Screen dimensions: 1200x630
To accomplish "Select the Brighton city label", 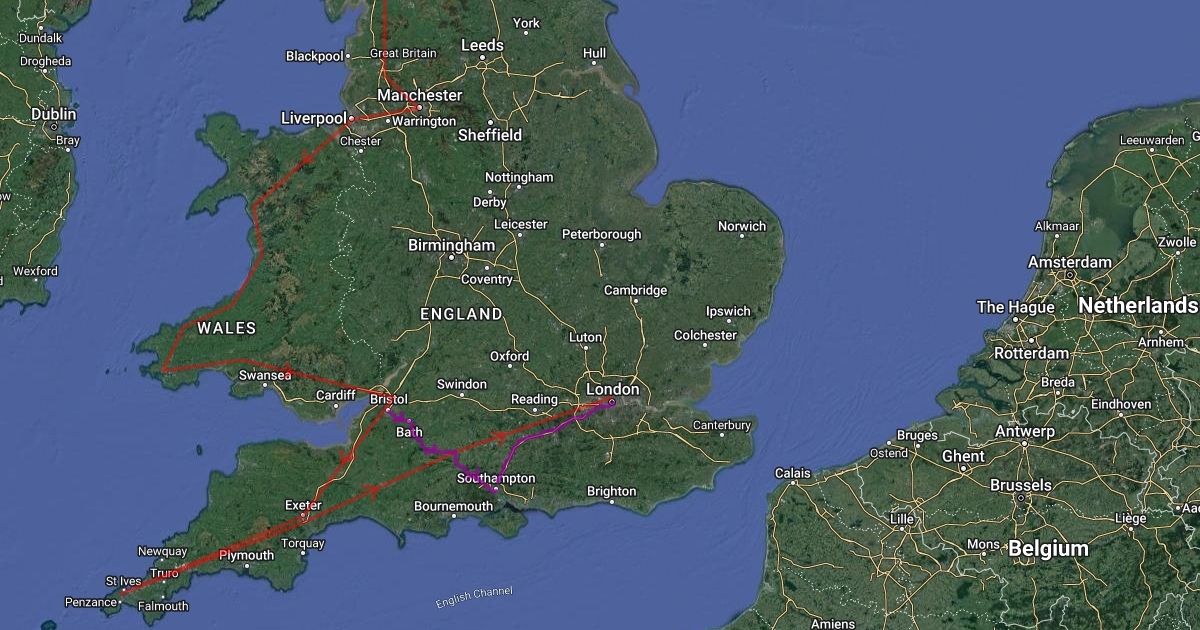I will pos(611,491).
